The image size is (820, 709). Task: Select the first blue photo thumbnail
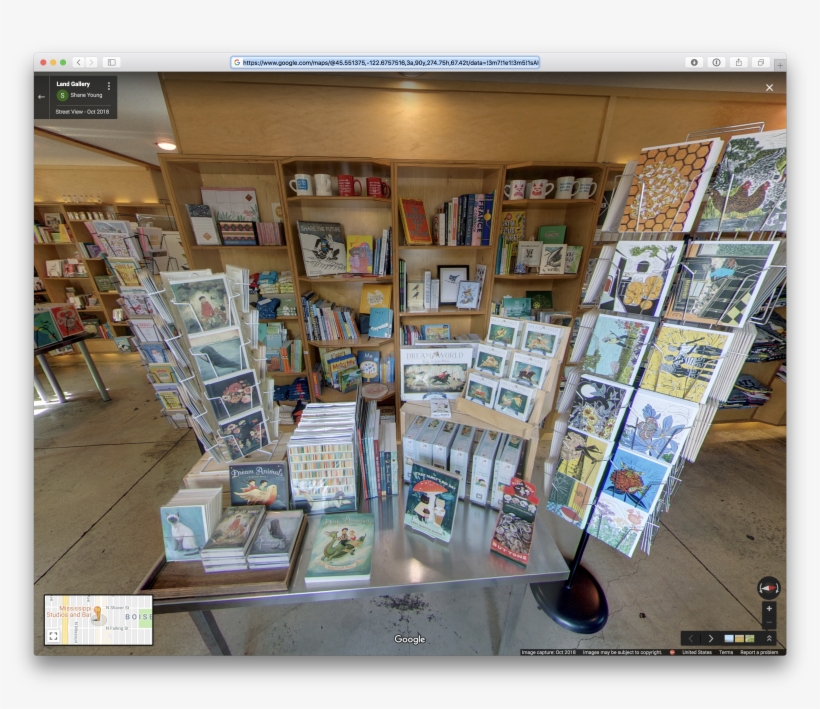coord(728,638)
